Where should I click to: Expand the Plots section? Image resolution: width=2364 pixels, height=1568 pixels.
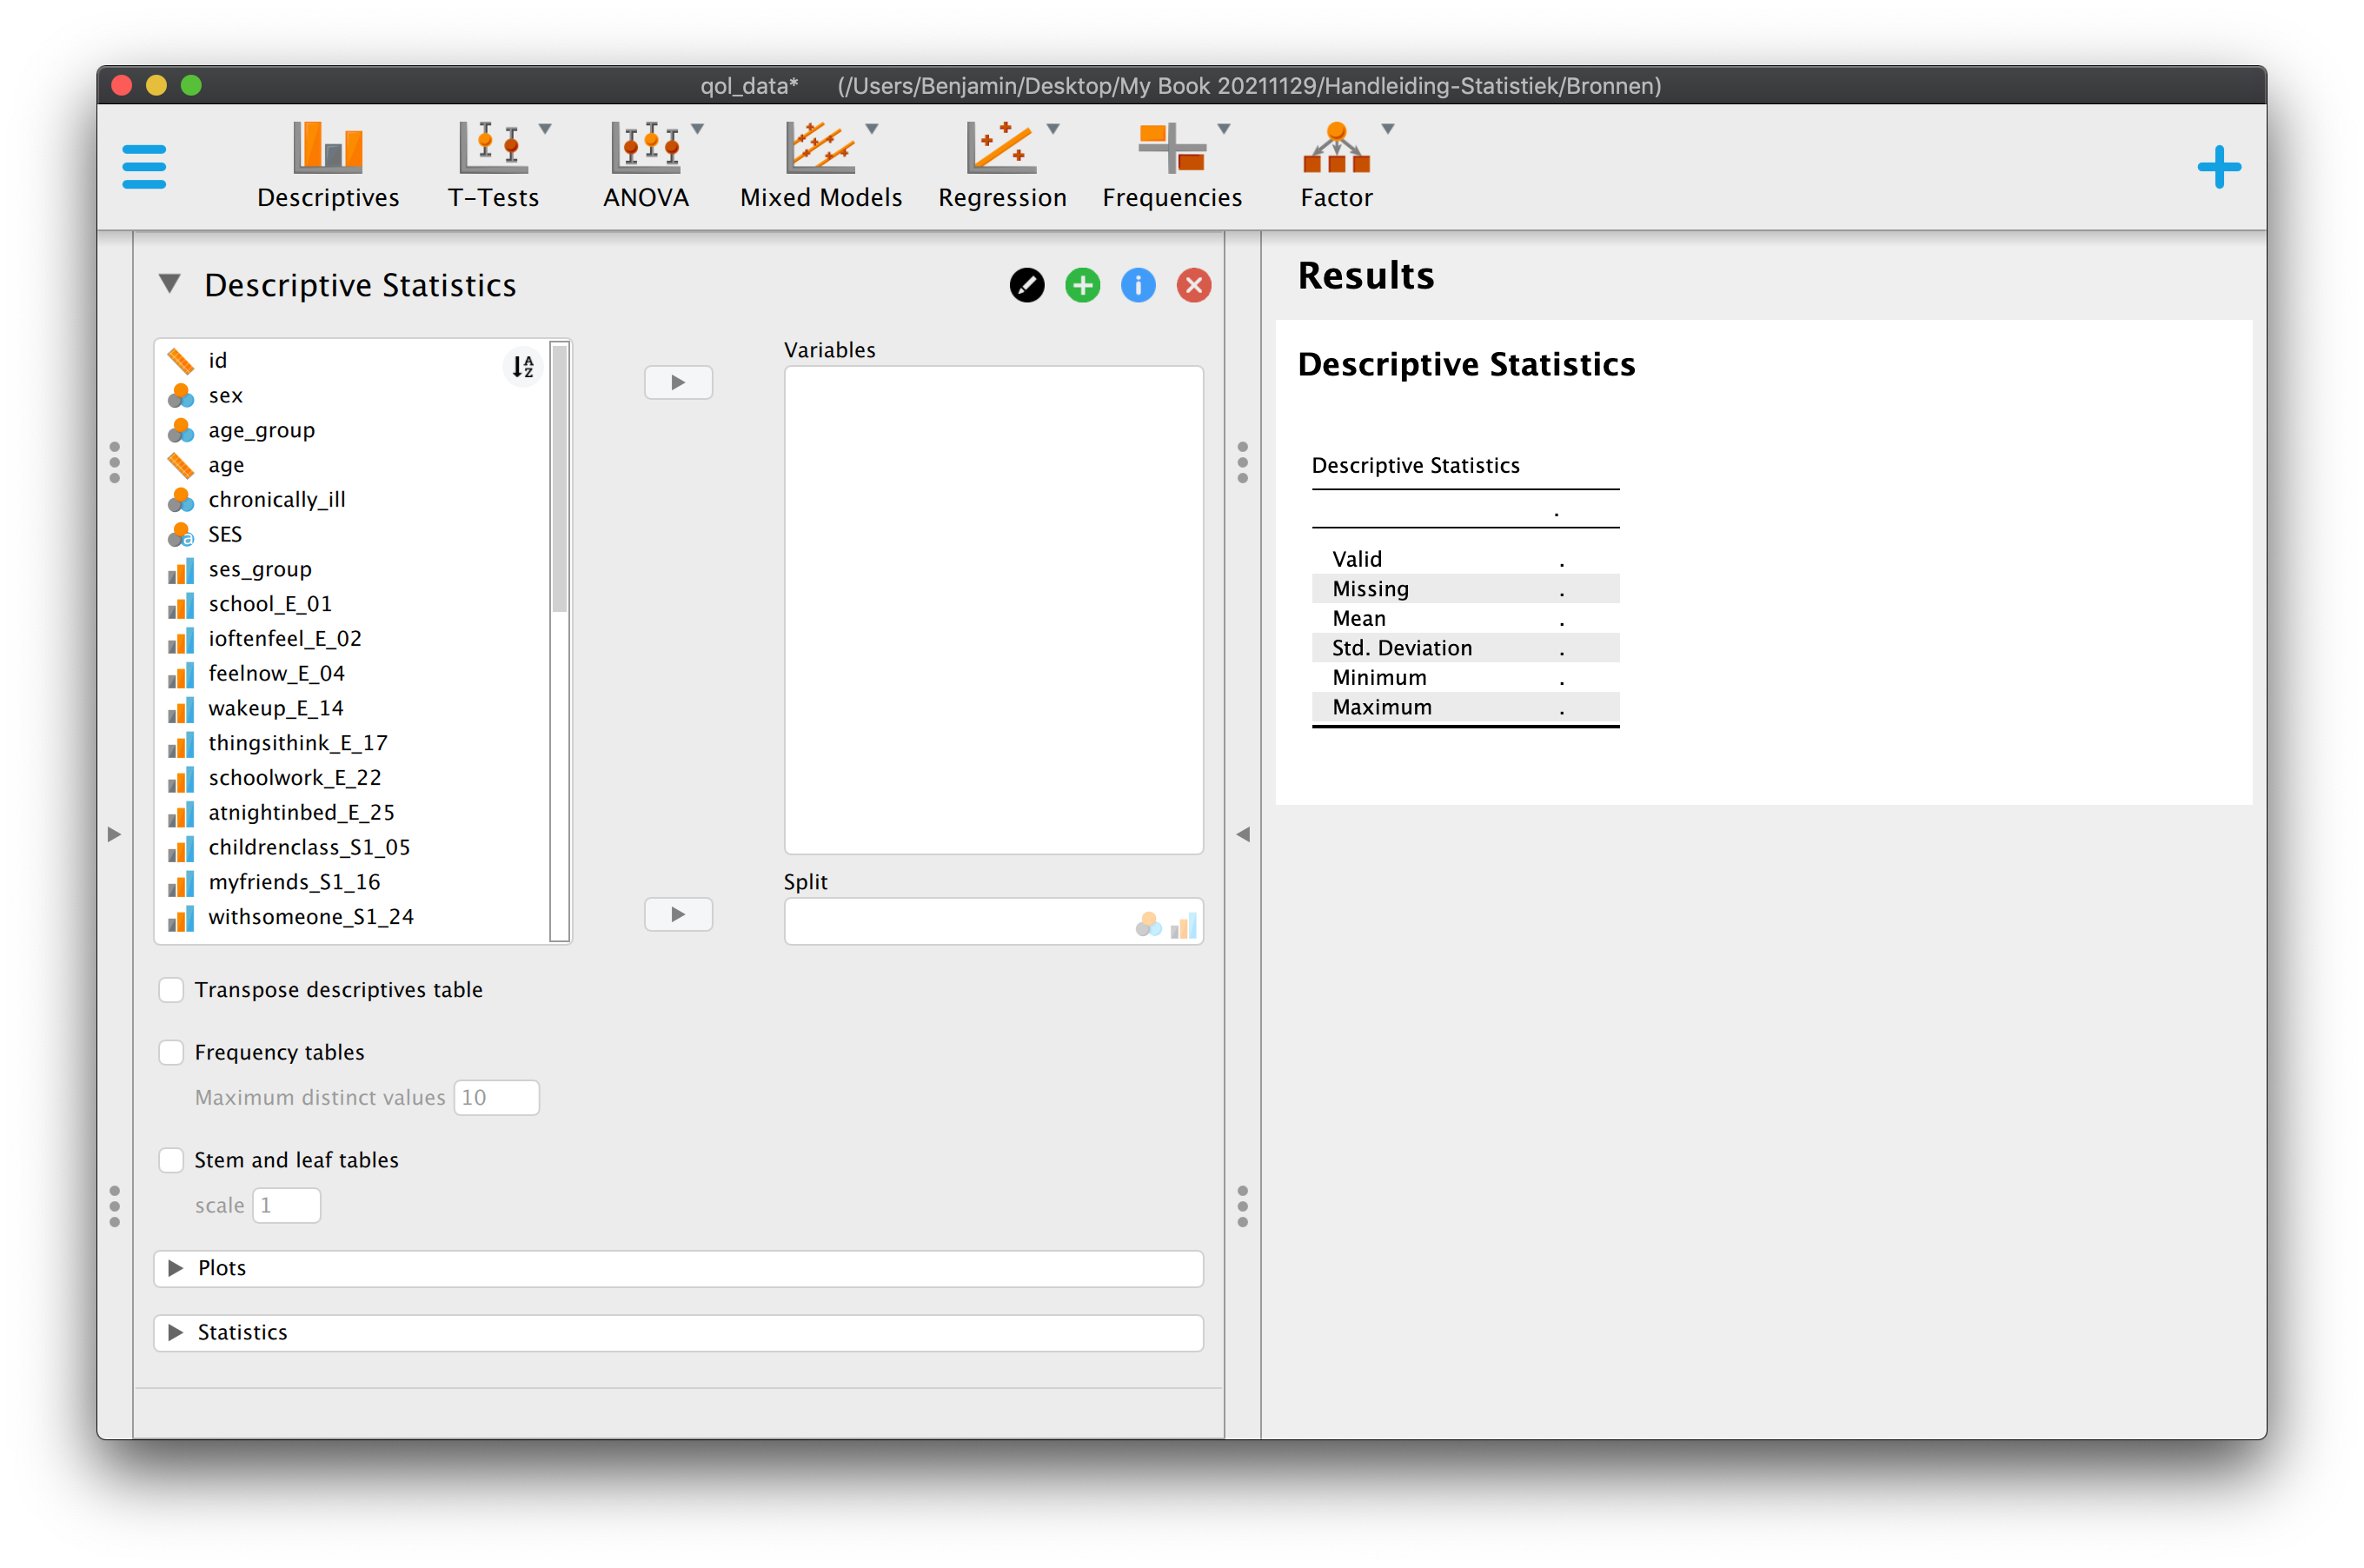[678, 1268]
